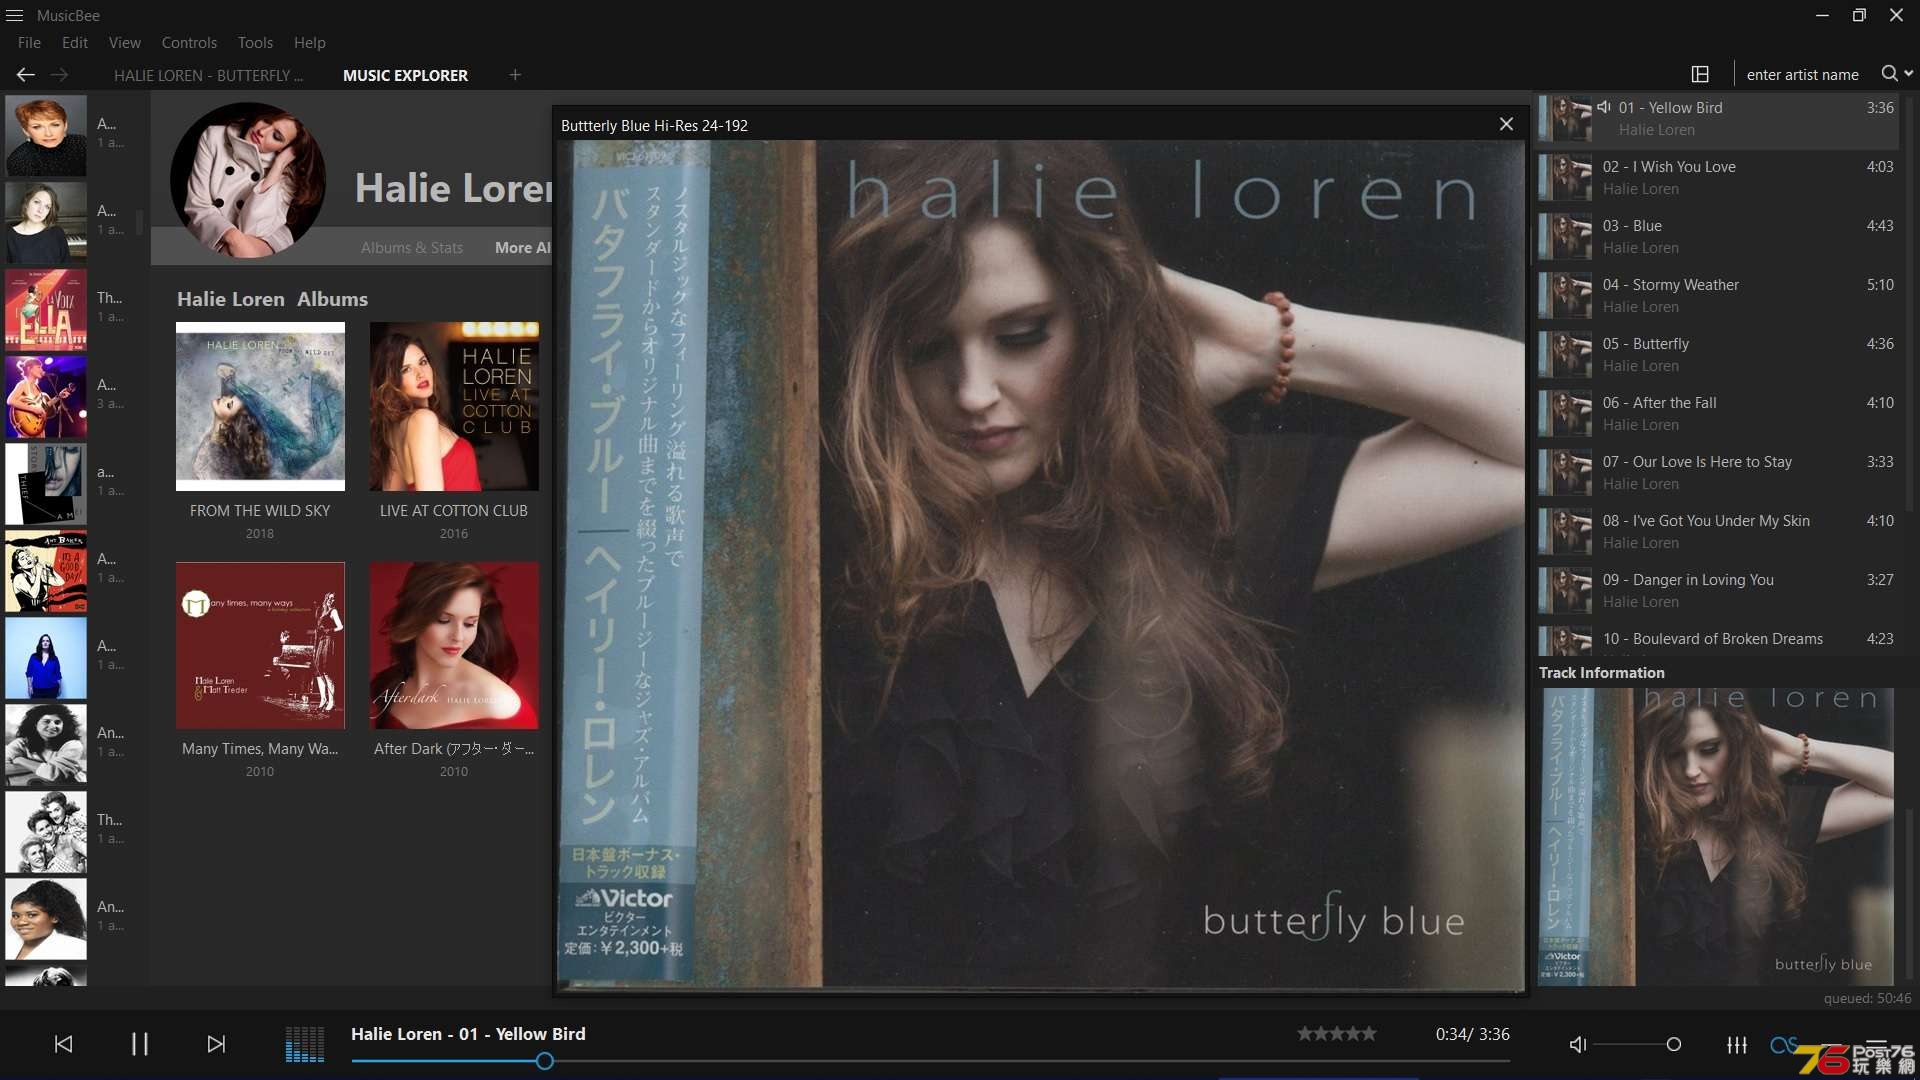The width and height of the screenshot is (1920, 1080).
Task: Select track 07 - Our Love Is Here to Stay
Action: coord(1718,473)
